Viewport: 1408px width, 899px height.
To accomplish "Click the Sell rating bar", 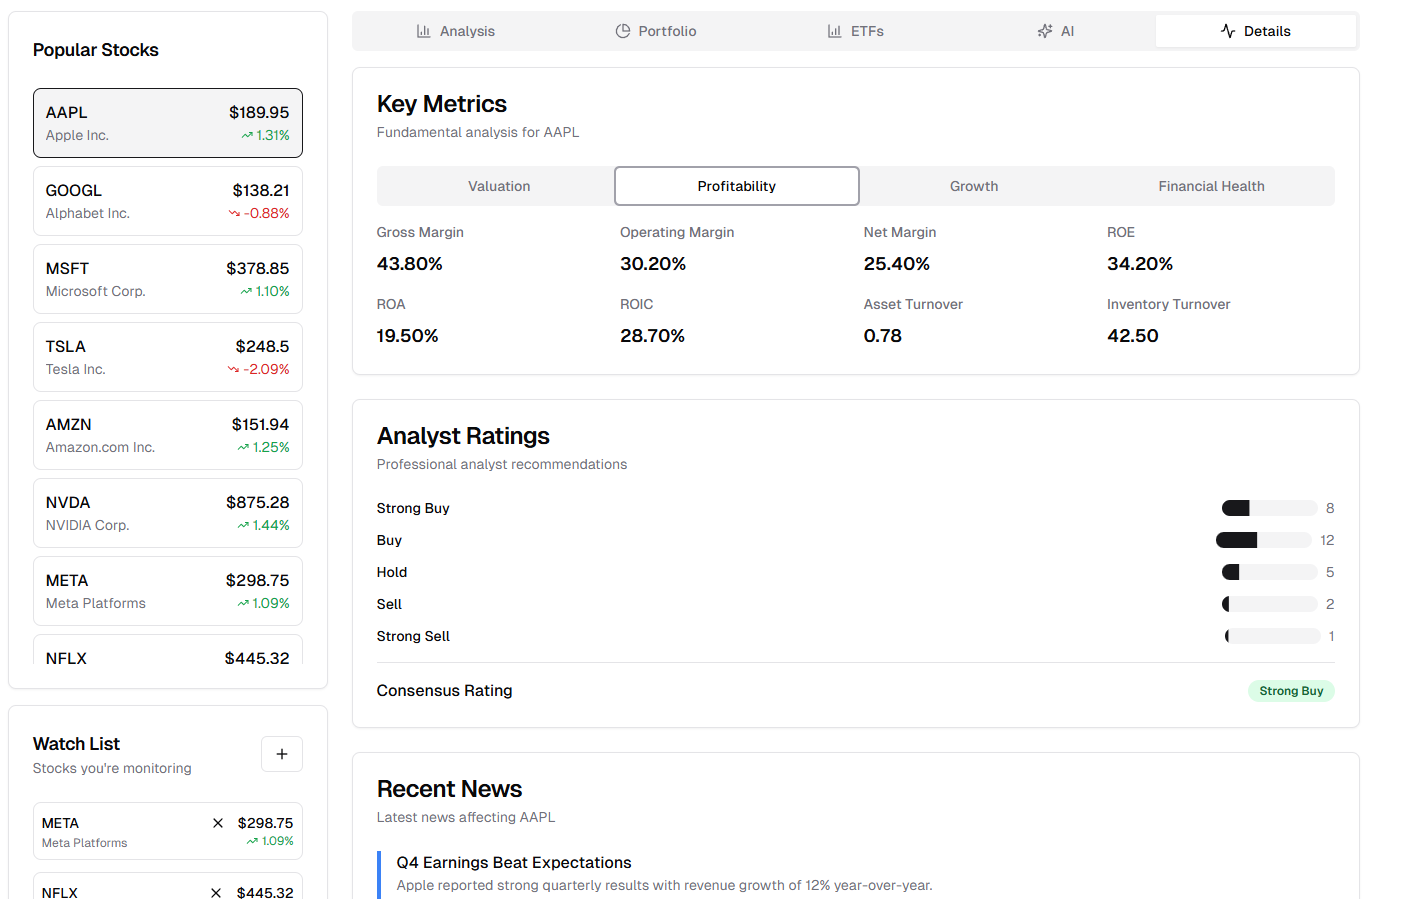I will pos(1269,604).
